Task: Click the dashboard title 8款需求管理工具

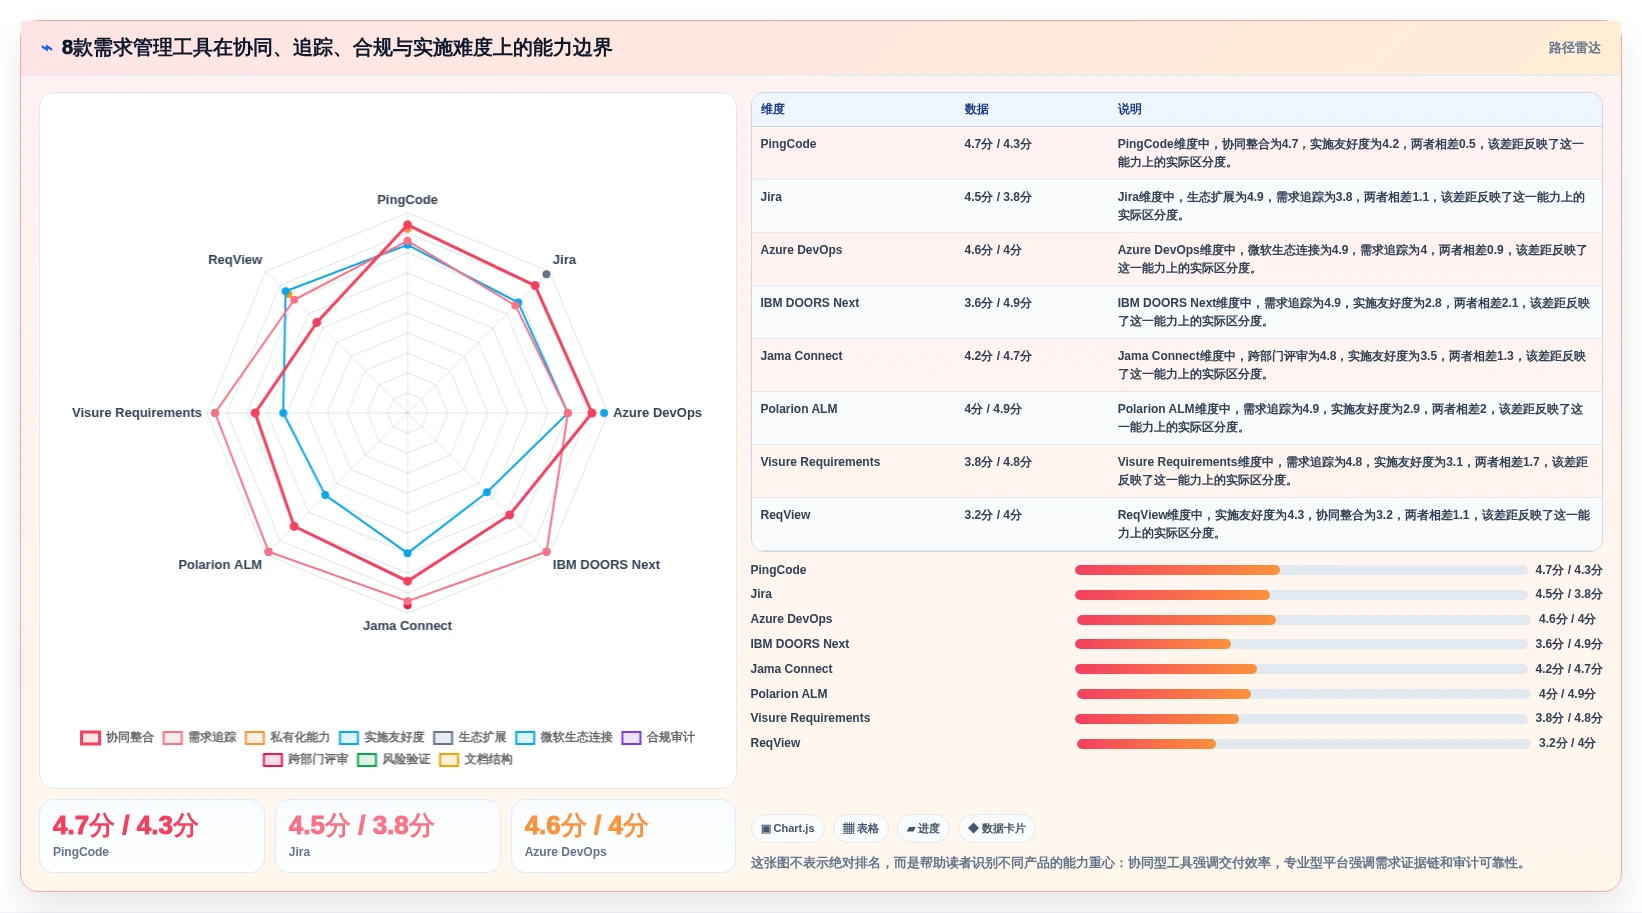Action: [336, 48]
